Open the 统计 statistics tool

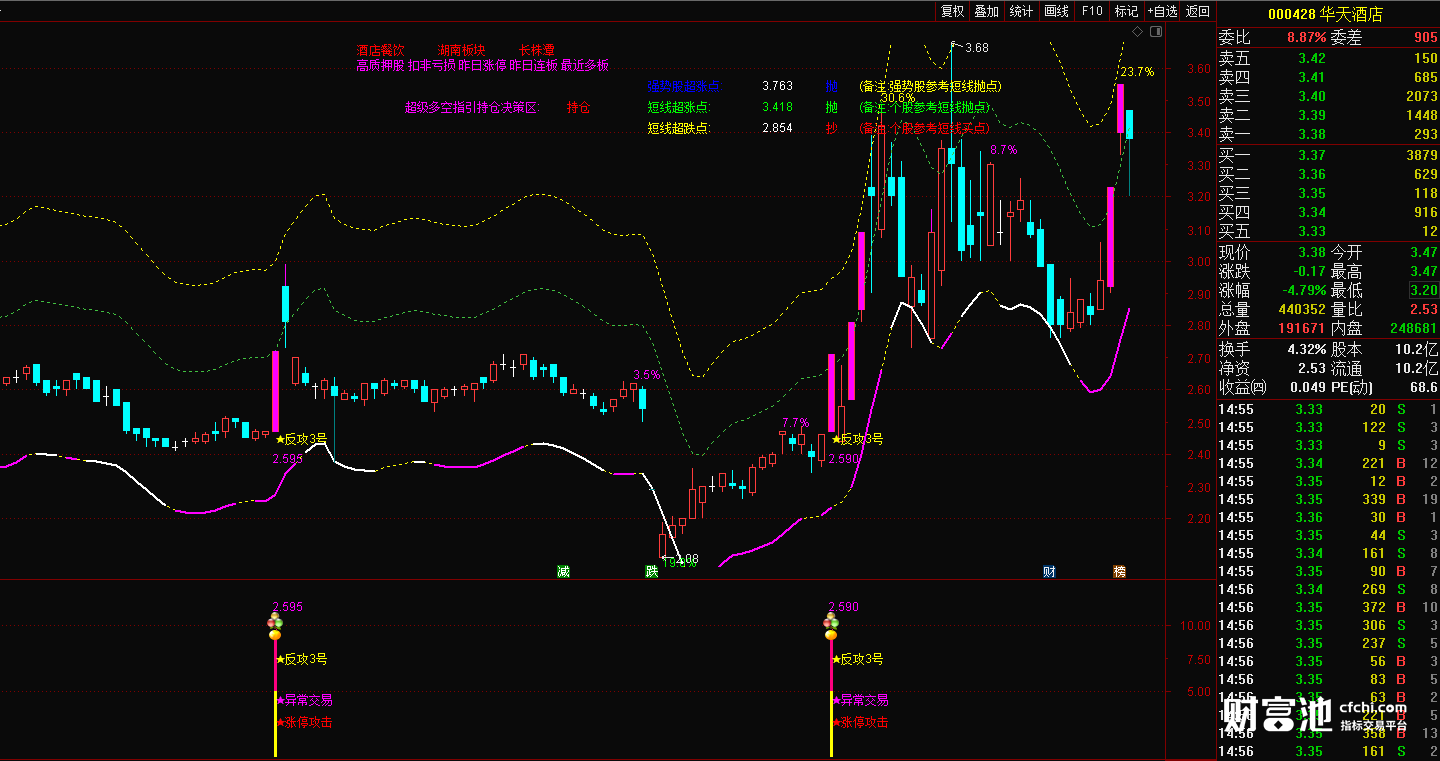(x=1022, y=11)
